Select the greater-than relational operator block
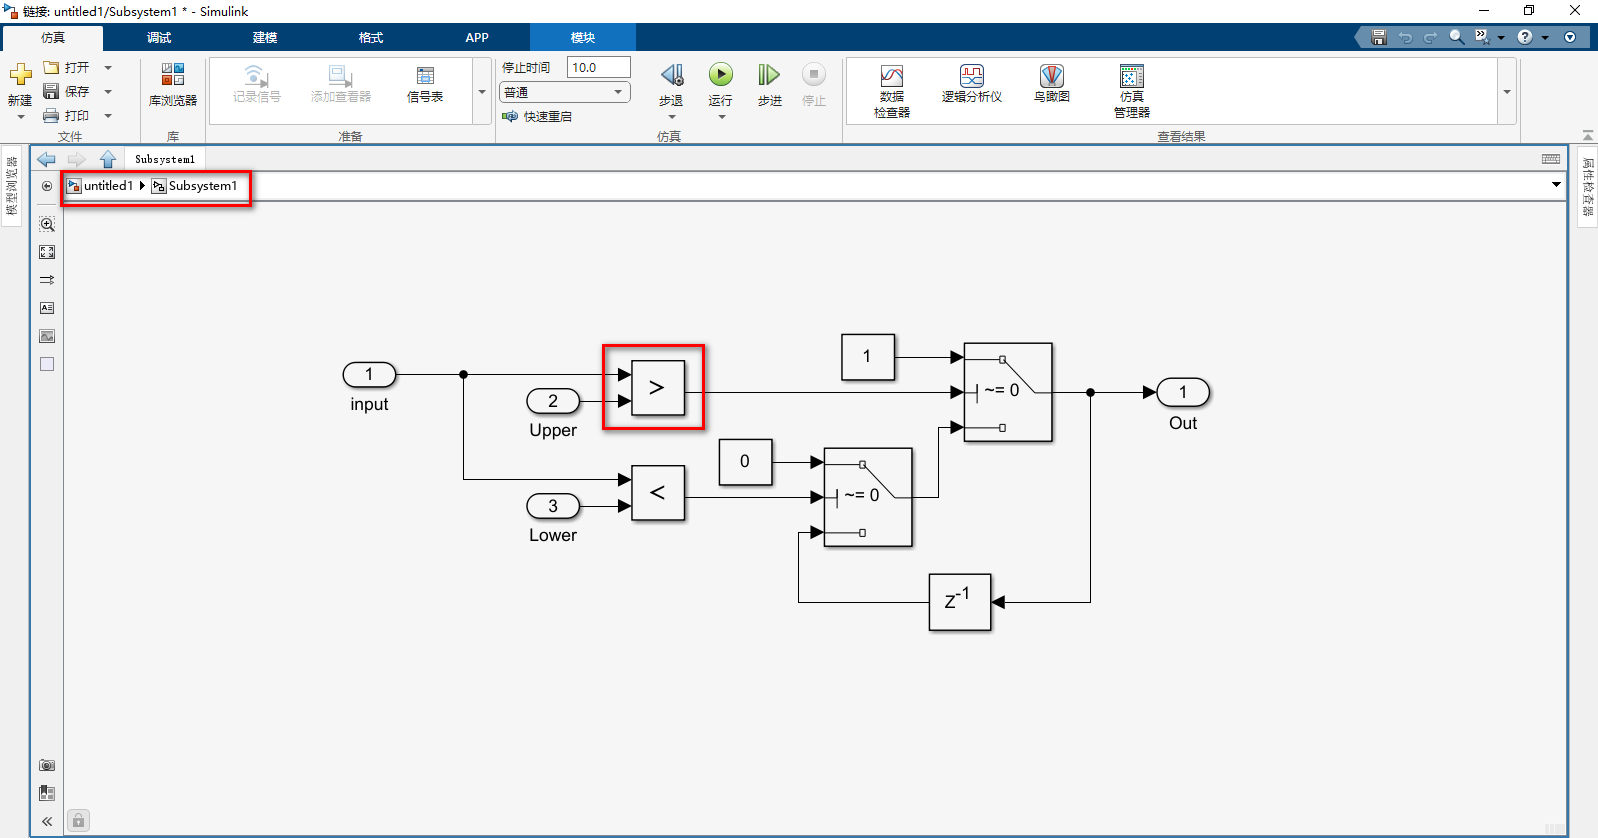This screenshot has width=1598, height=838. (658, 388)
